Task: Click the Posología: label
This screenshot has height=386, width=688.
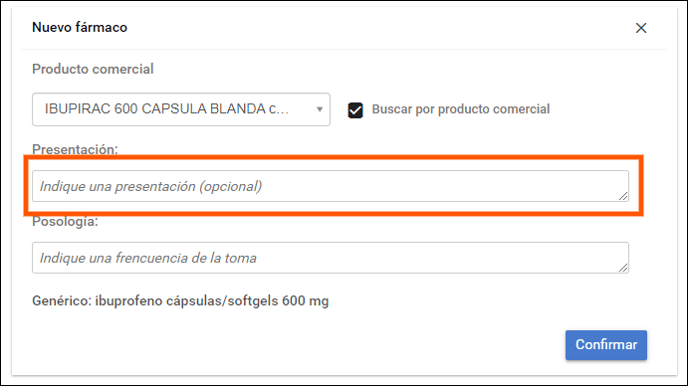Action: click(65, 222)
